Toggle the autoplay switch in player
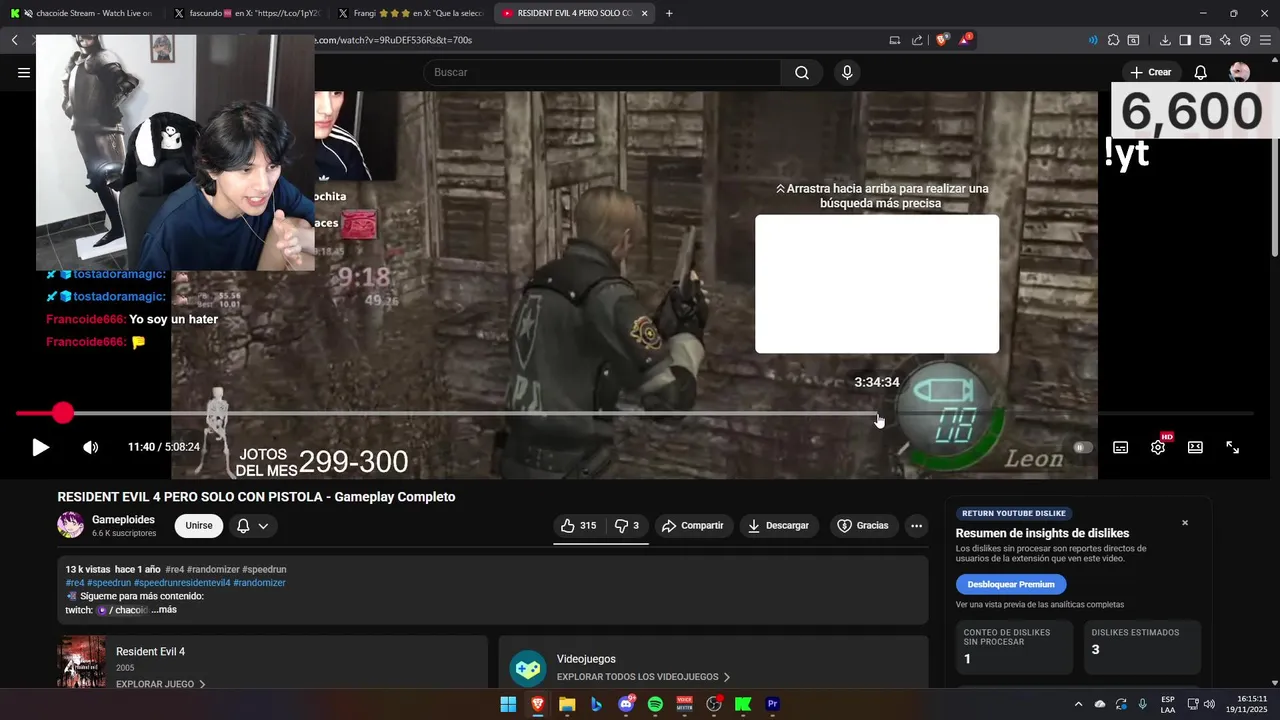1280x720 pixels. [x=1083, y=447]
